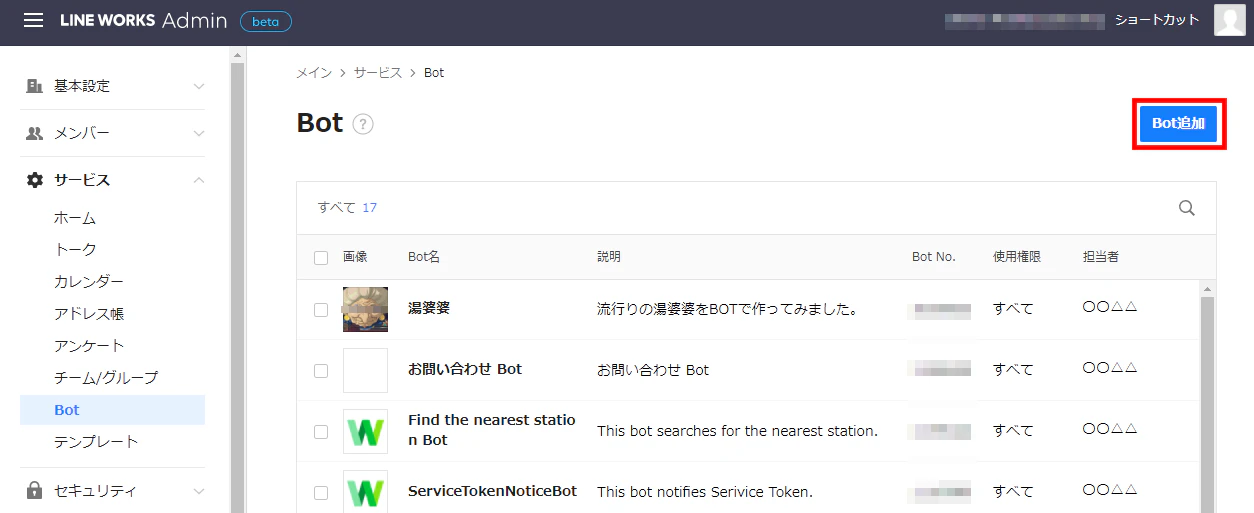Click the sidebar scroll-up arrow
This screenshot has width=1254, height=513.
237,54
